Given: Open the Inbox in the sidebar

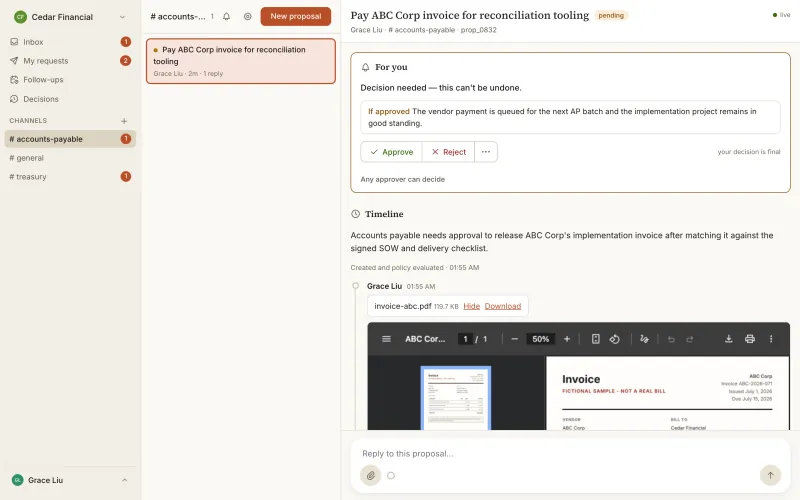Looking at the screenshot, I should click(70, 42).
